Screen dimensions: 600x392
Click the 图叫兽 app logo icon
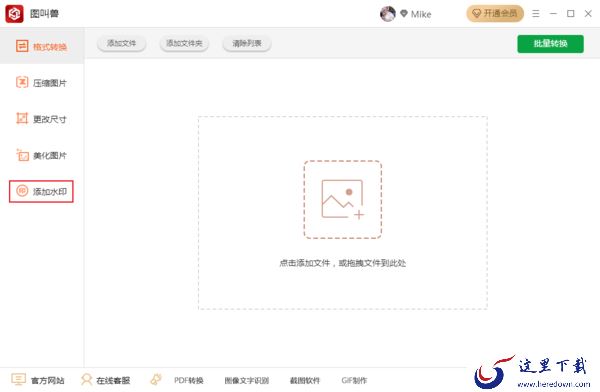click(x=15, y=14)
